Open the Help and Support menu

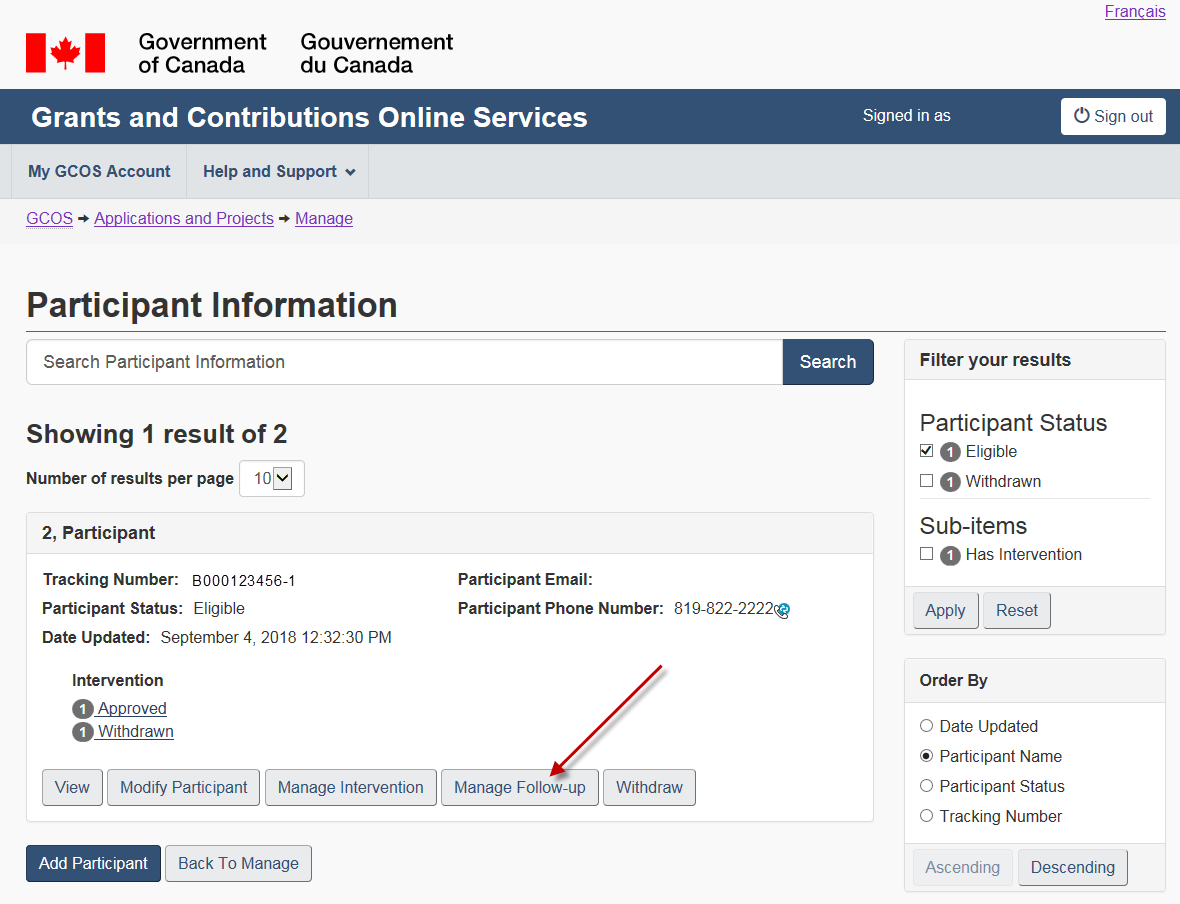278,172
